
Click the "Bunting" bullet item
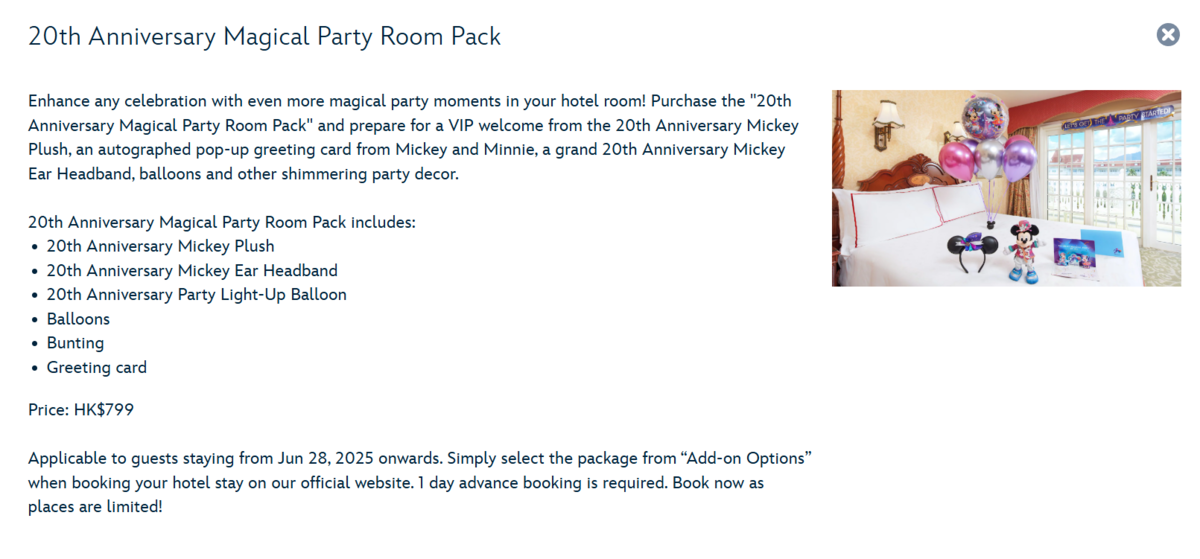coord(75,343)
